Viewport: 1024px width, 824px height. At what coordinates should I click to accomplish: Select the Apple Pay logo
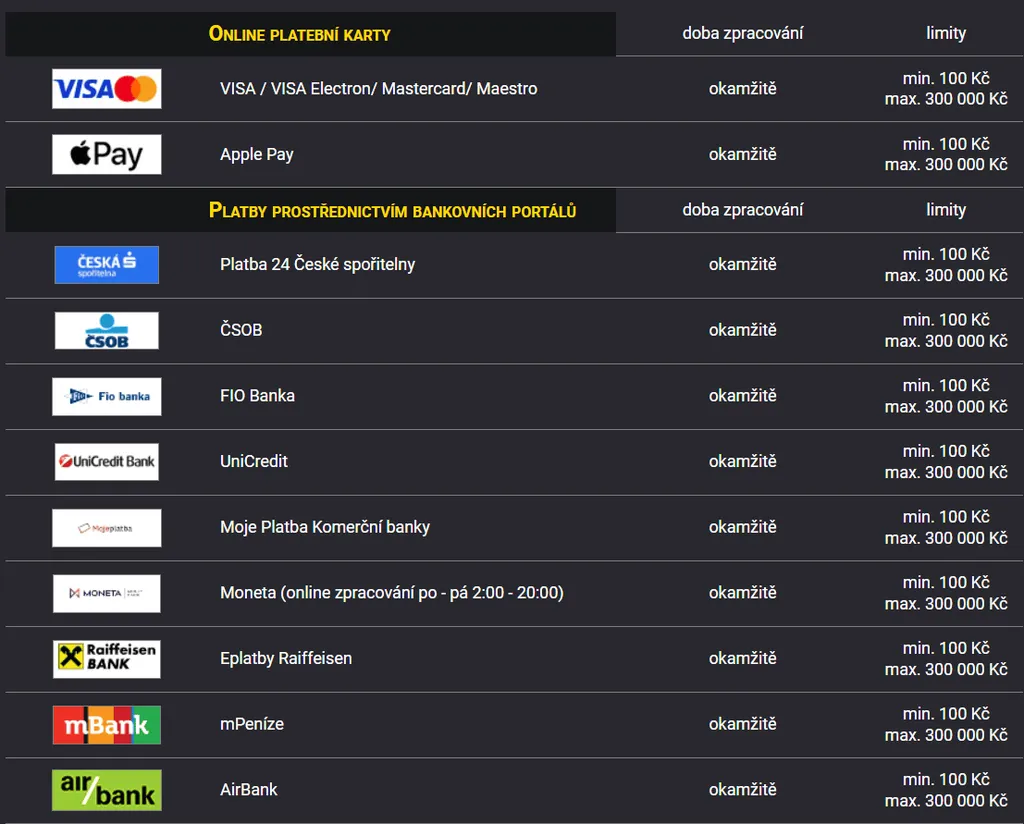106,155
